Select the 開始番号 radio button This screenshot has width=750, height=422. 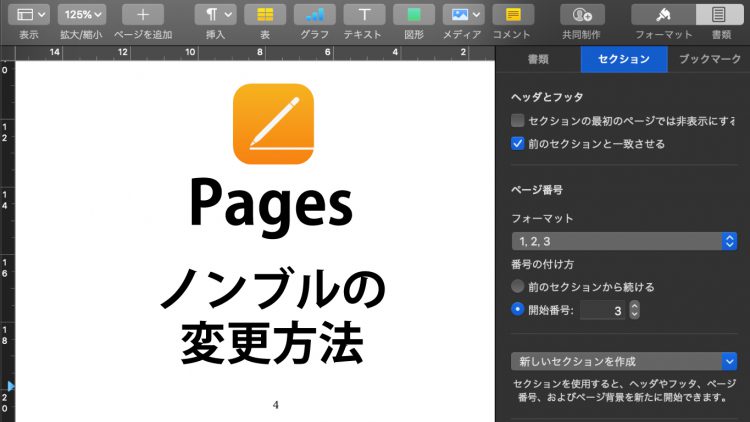[517, 309]
